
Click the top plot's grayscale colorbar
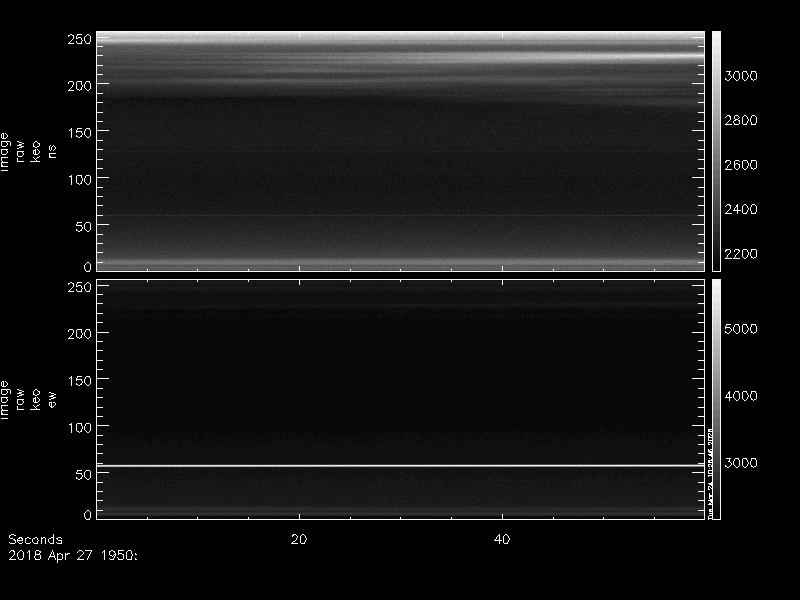coord(716,150)
